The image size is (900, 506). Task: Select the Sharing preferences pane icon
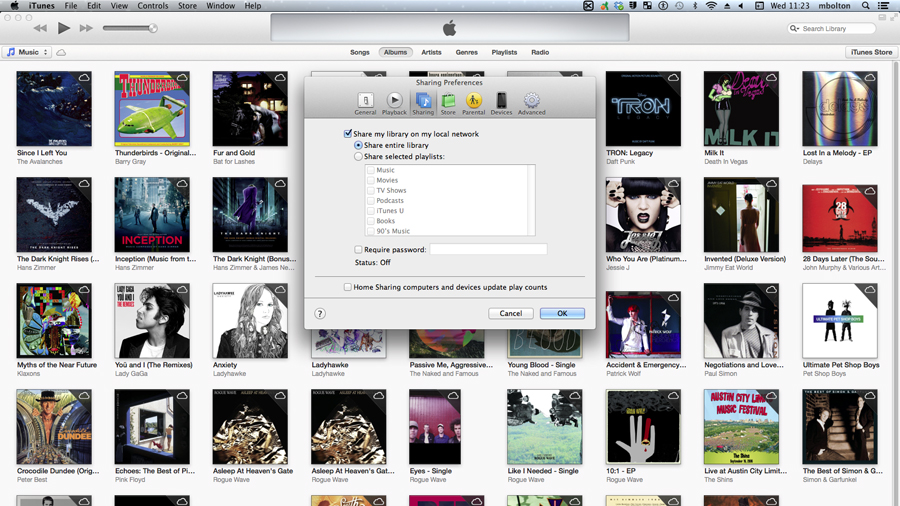click(x=423, y=104)
